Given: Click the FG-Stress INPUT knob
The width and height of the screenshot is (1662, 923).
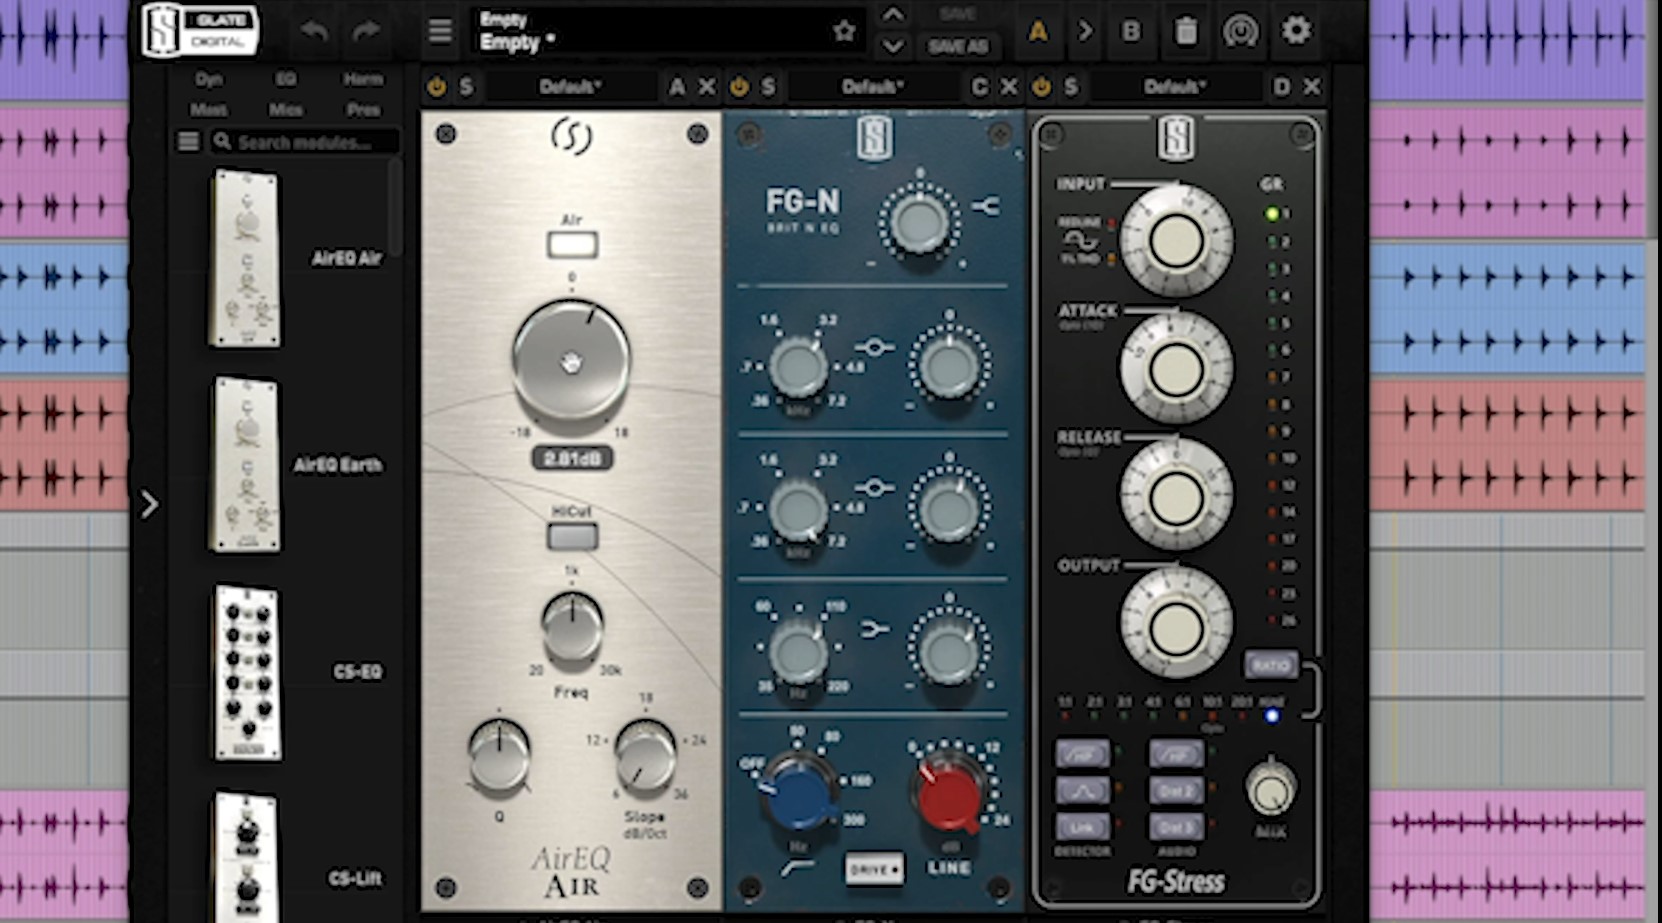Looking at the screenshot, I should tap(1176, 240).
